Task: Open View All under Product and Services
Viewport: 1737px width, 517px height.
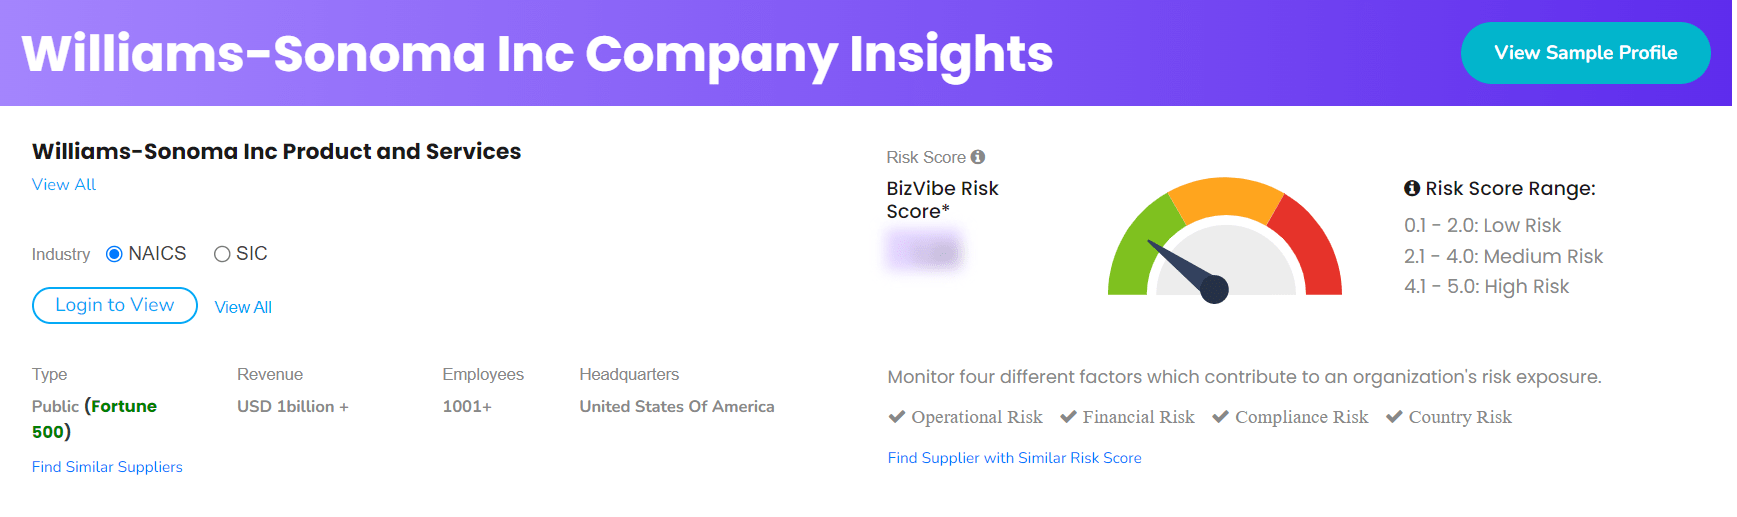Action: 64,185
